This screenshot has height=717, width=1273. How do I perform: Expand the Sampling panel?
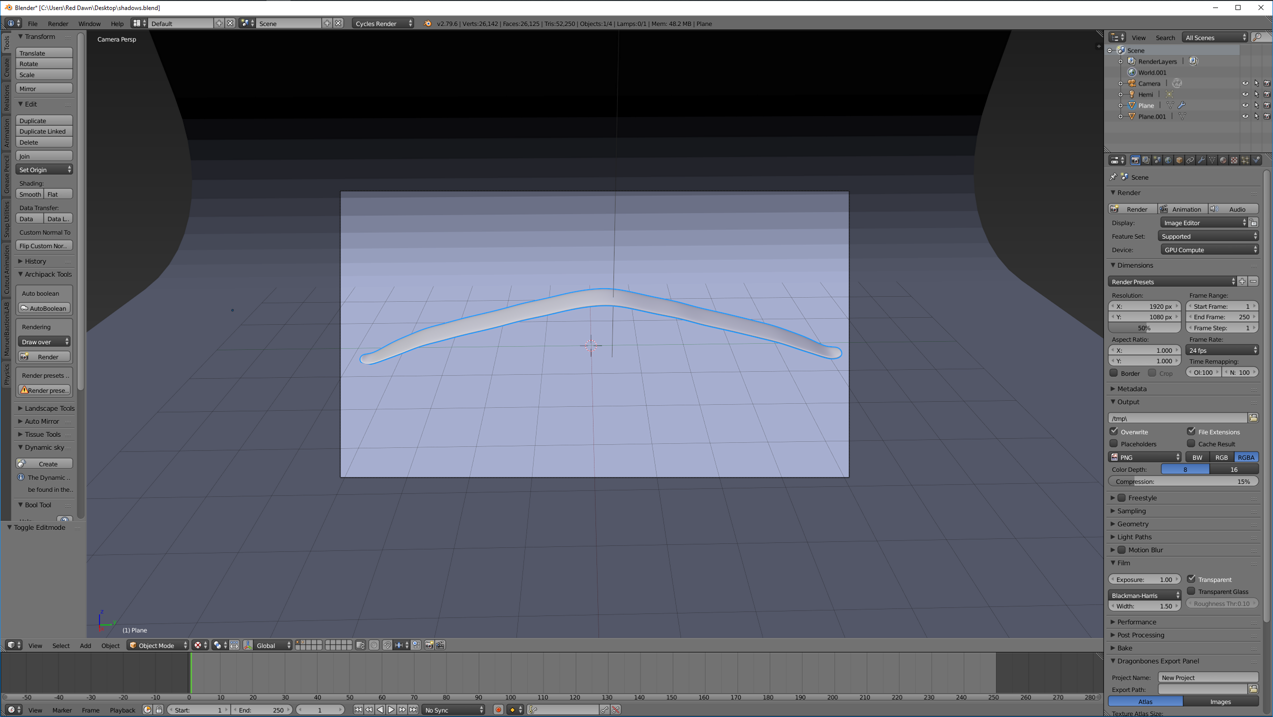click(1132, 511)
